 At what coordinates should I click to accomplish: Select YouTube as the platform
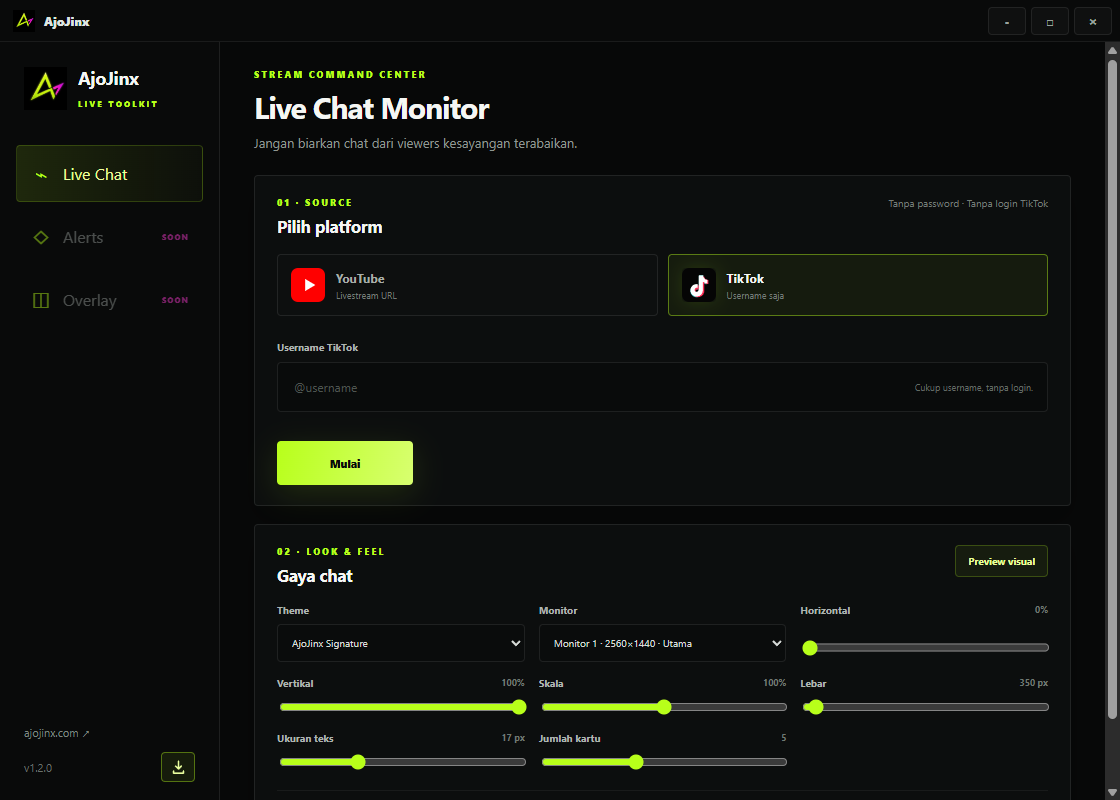[x=467, y=285]
